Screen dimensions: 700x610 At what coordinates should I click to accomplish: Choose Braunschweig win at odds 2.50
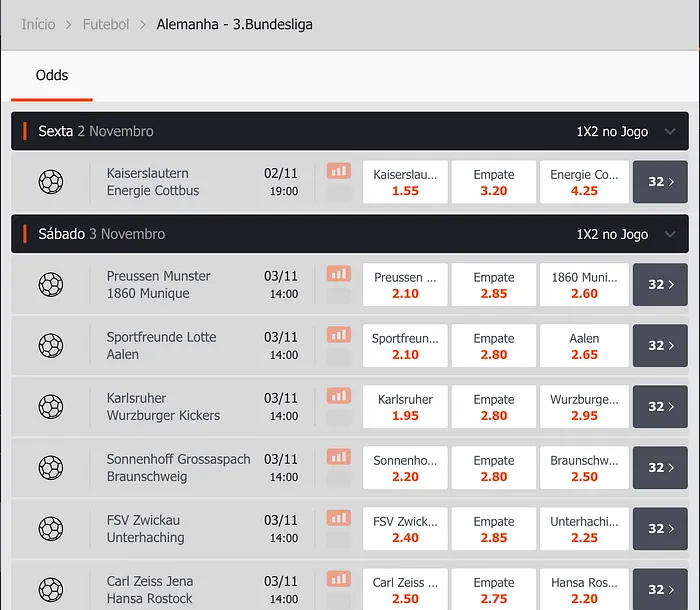tap(584, 468)
